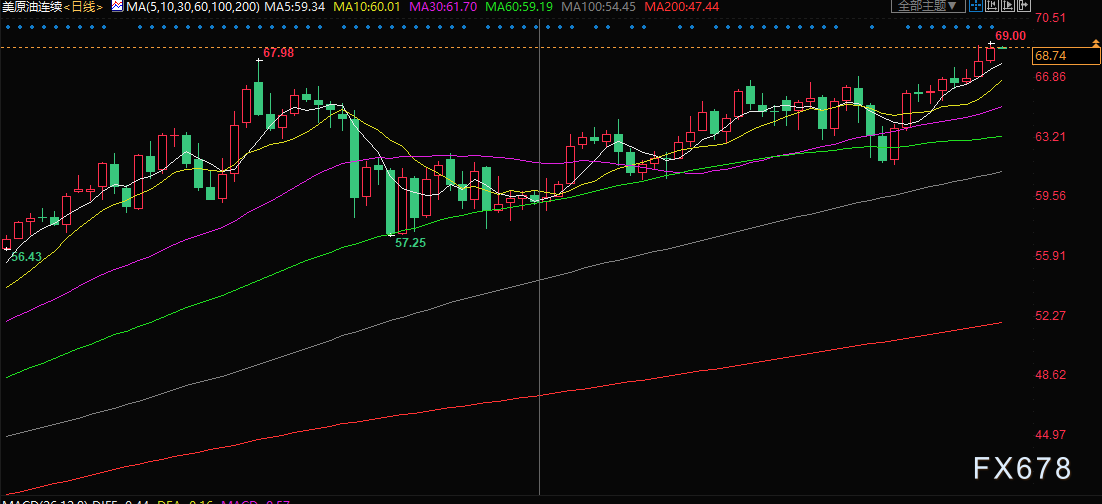Click the left-arrow-between-bars toolbar icon

[x=992, y=6]
